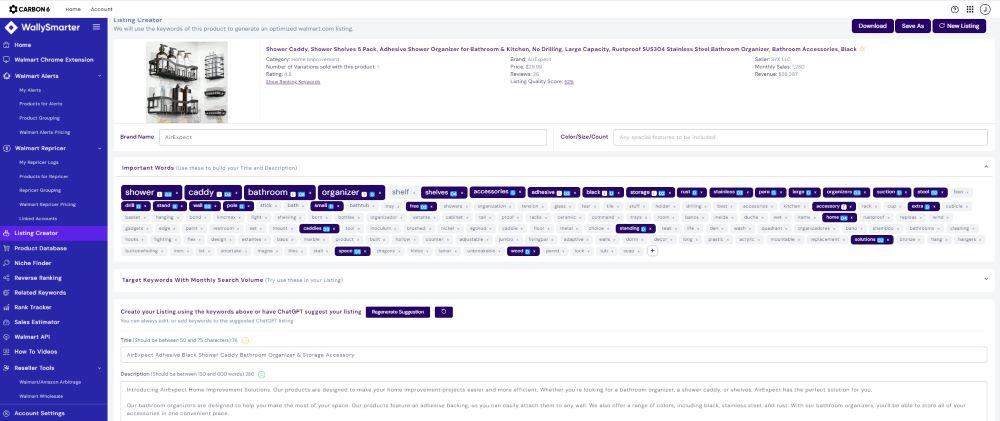This screenshot has height=421, width=1000.
Task: Click the shower caddy product thumbnail
Action: point(187,82)
